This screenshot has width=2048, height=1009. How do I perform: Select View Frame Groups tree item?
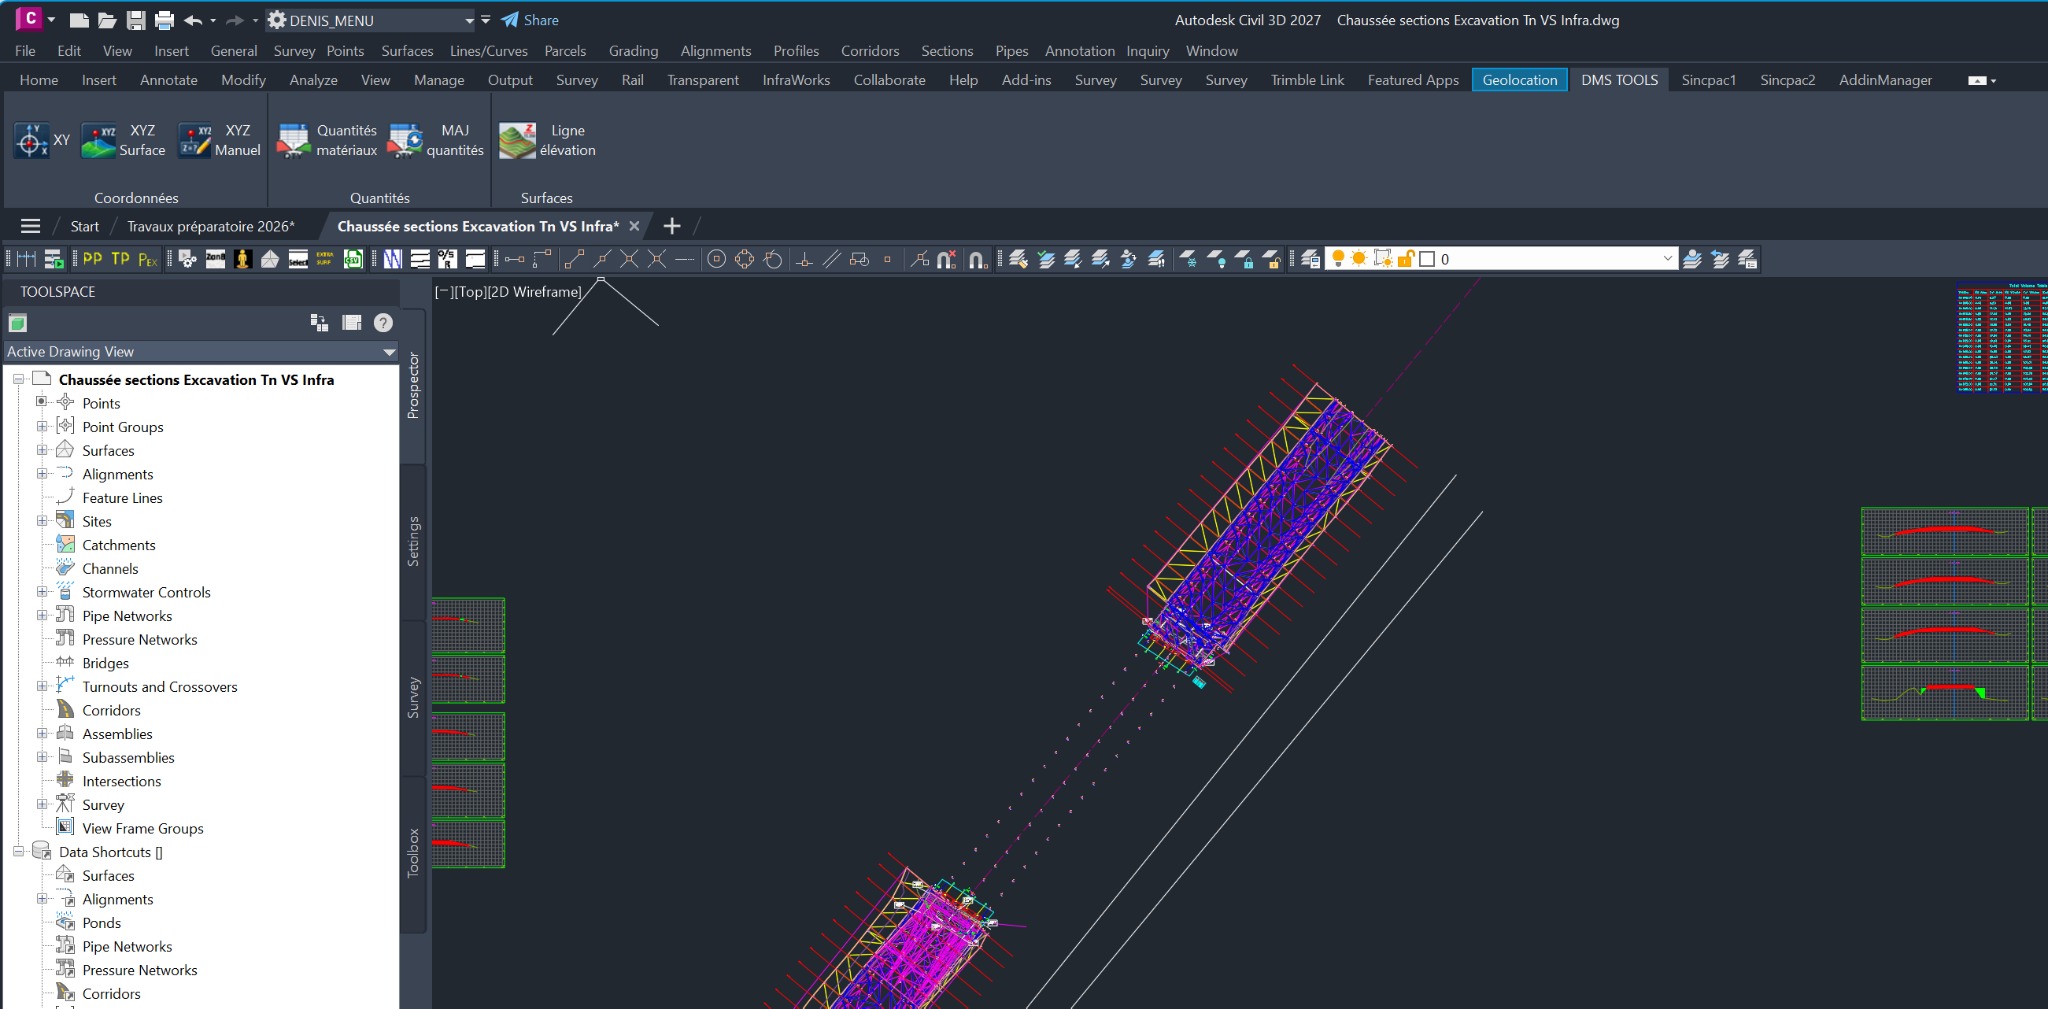143,828
